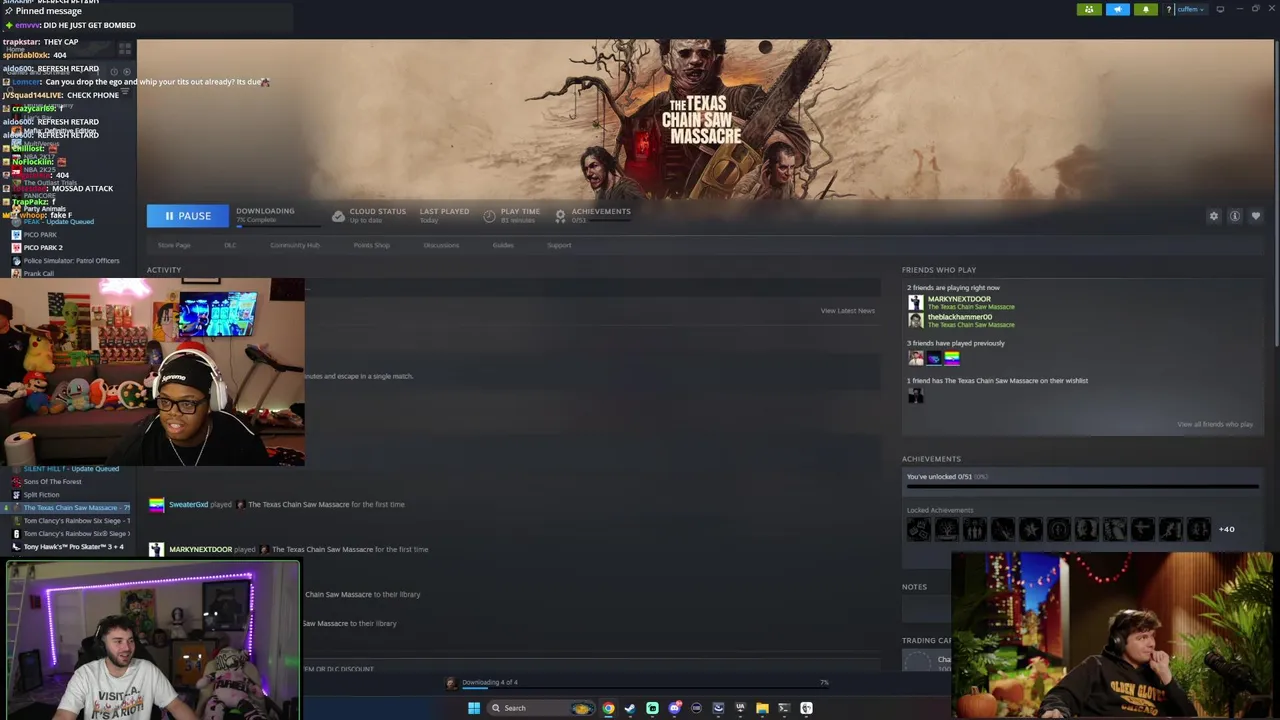The width and height of the screenshot is (1280, 720).
Task: Open game info icon beside the gear
Action: 1235,216
